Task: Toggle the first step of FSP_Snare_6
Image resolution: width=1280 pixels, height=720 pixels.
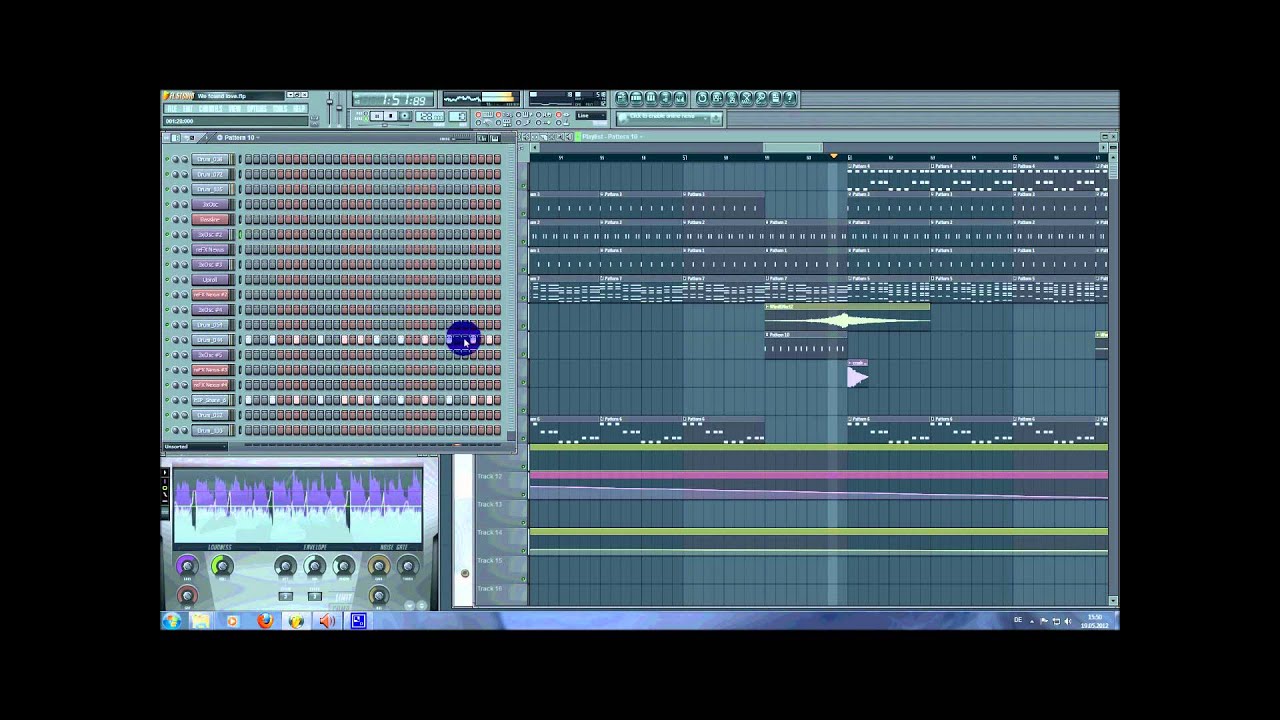Action: pos(248,400)
